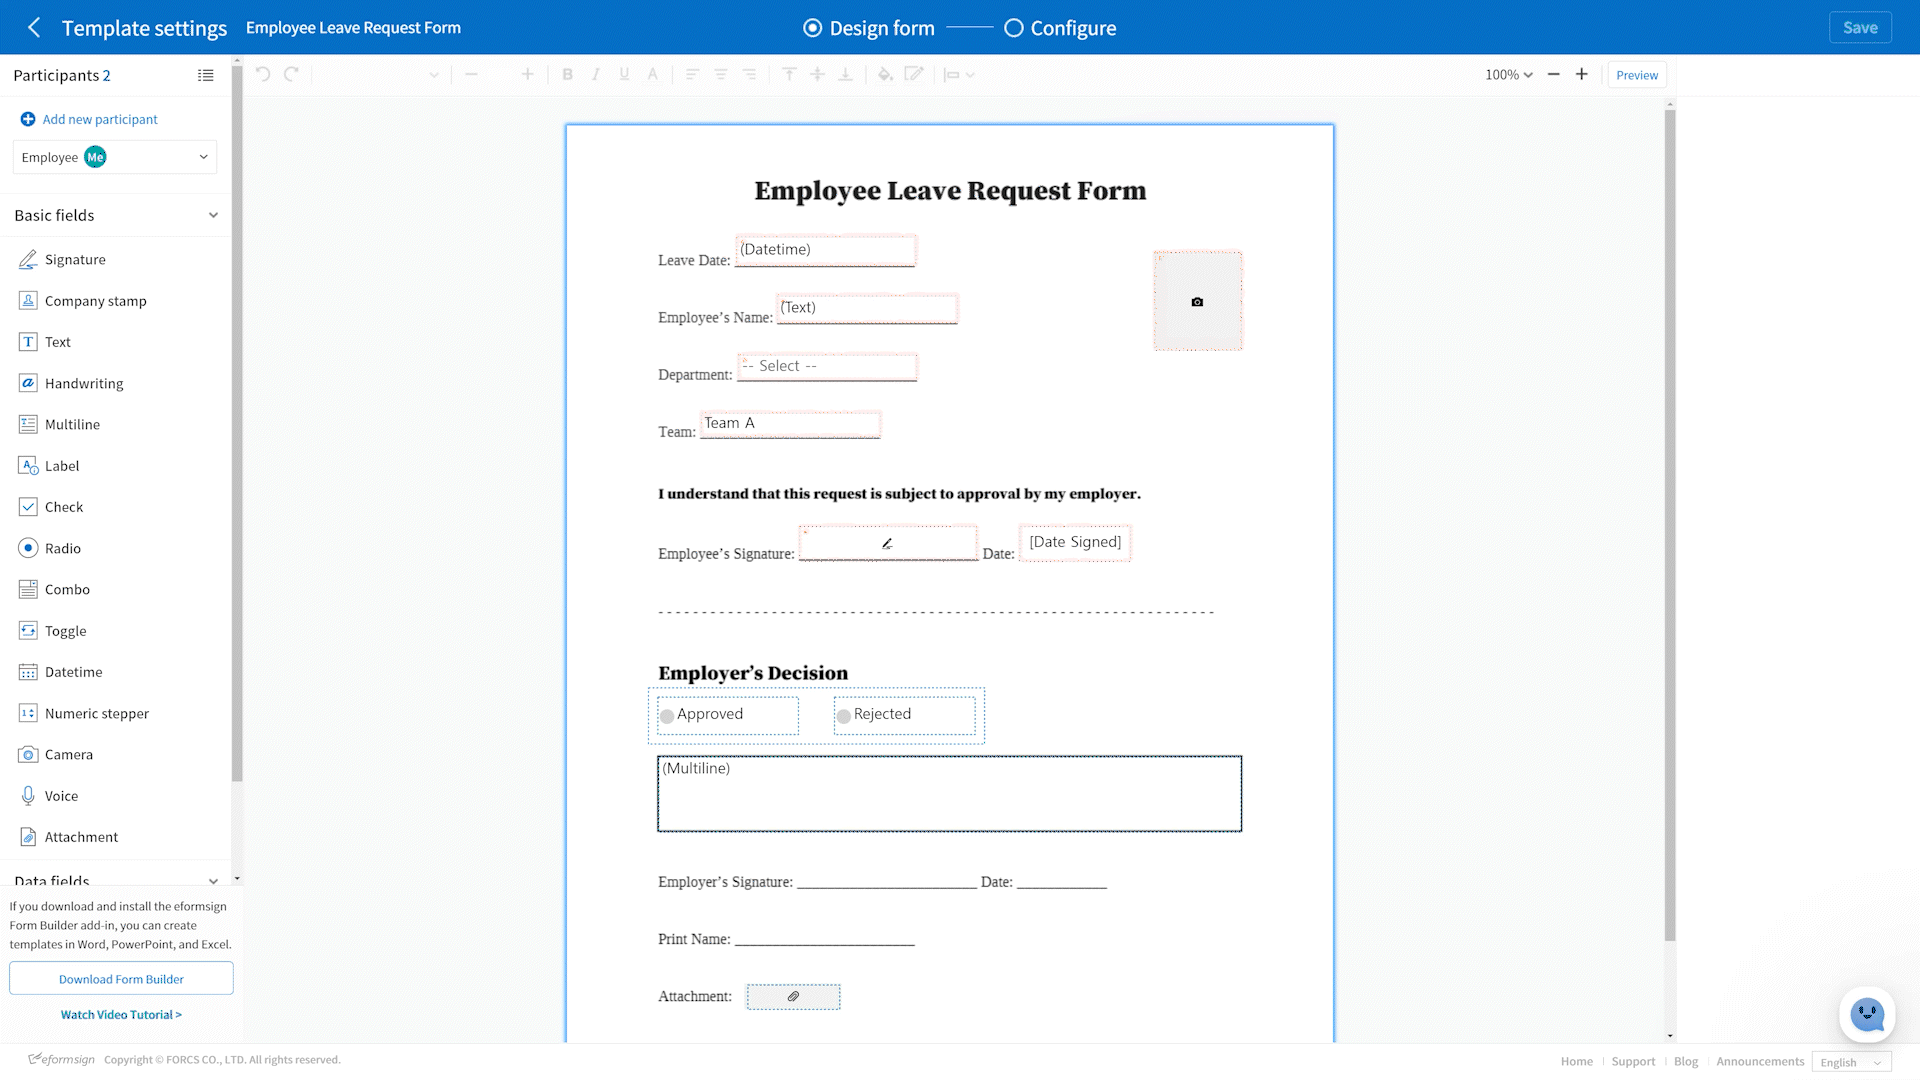The width and height of the screenshot is (1920, 1080).
Task: Expand the Data fields section
Action: pyautogui.click(x=213, y=880)
